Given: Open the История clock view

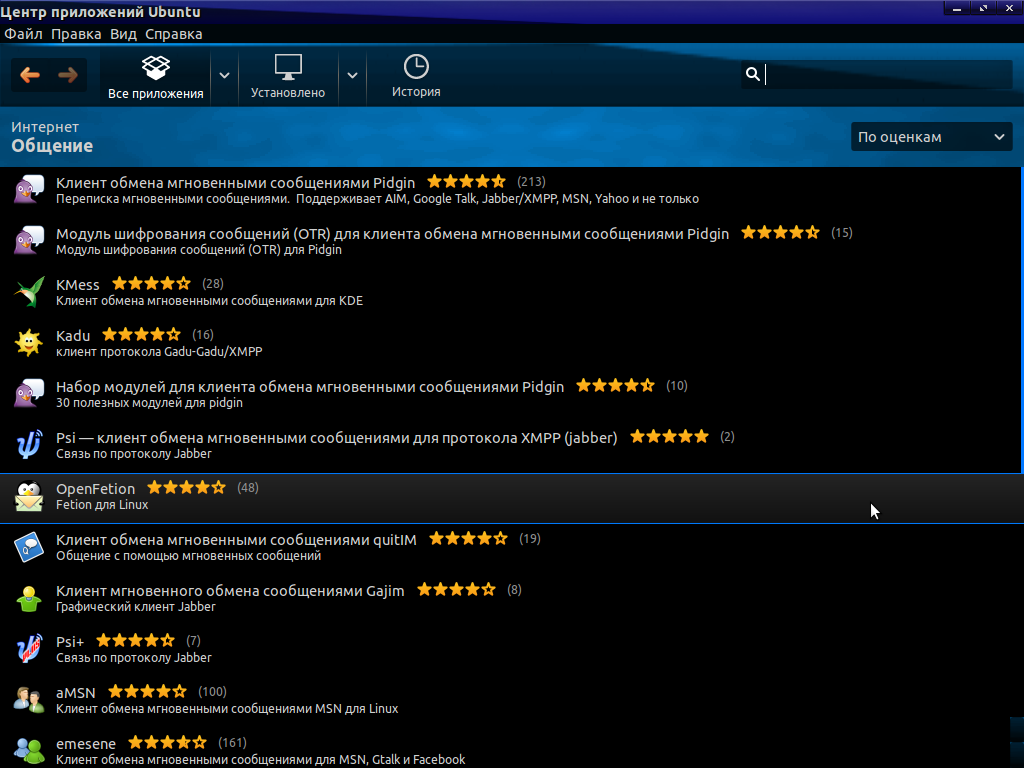Looking at the screenshot, I should click(416, 77).
